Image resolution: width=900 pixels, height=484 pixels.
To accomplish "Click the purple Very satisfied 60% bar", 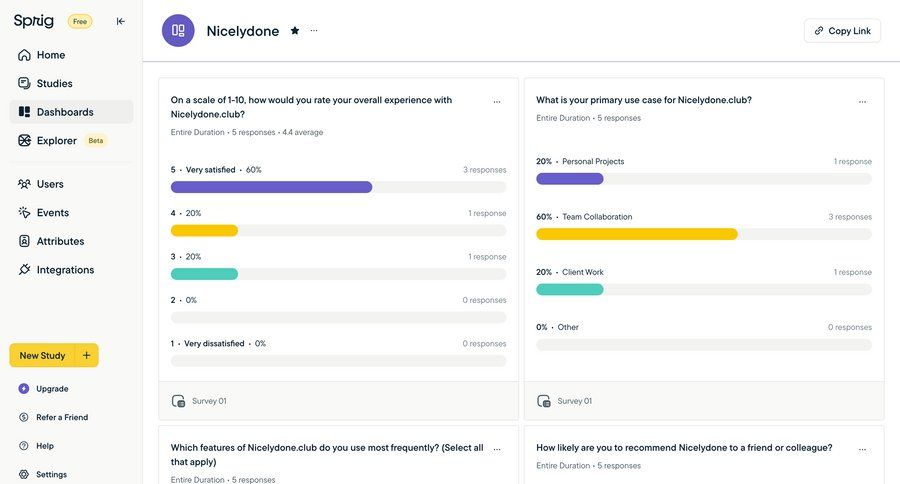I will click(271, 187).
